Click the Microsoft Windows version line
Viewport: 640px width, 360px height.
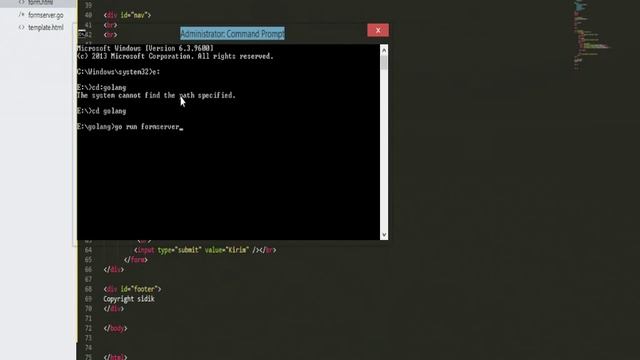point(145,48)
